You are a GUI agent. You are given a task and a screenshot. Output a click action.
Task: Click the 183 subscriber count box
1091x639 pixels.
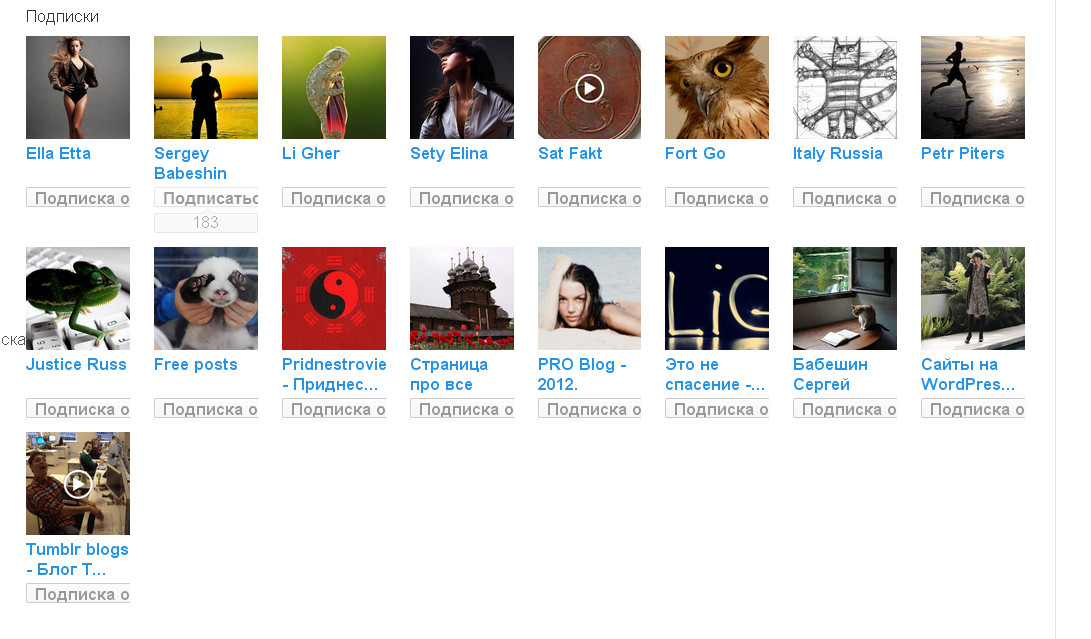click(206, 223)
